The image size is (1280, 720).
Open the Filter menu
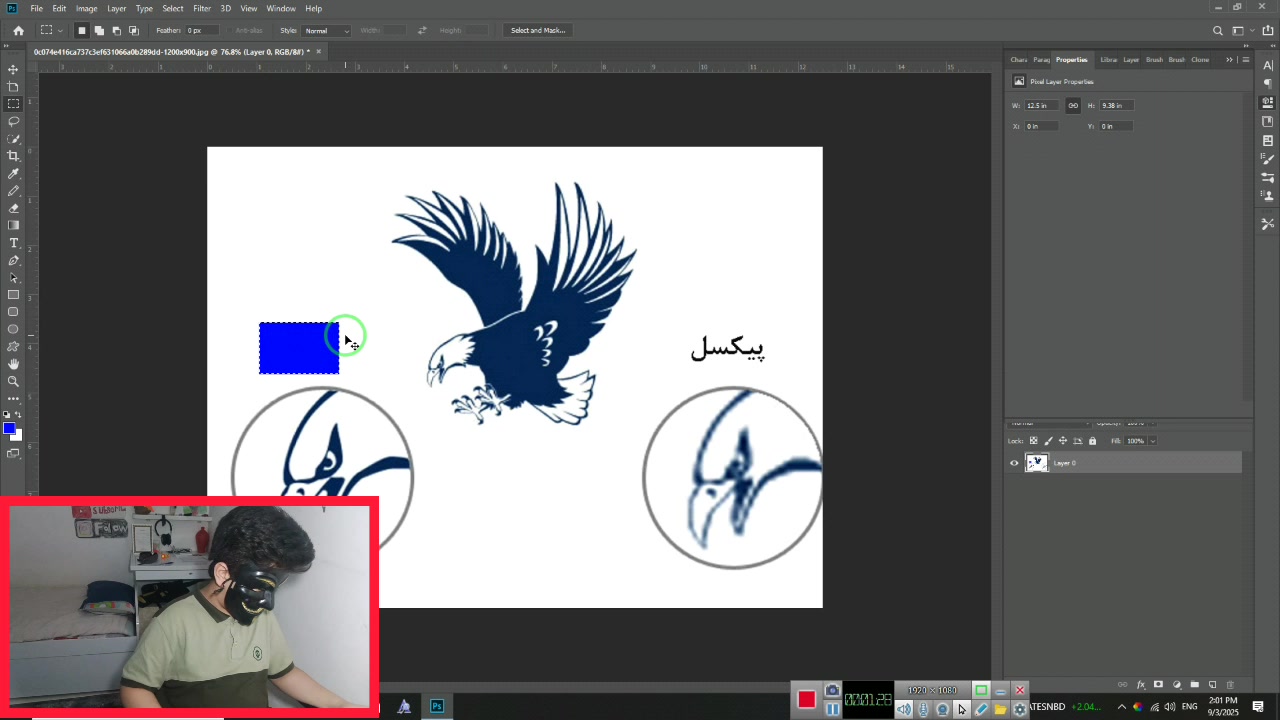202,8
